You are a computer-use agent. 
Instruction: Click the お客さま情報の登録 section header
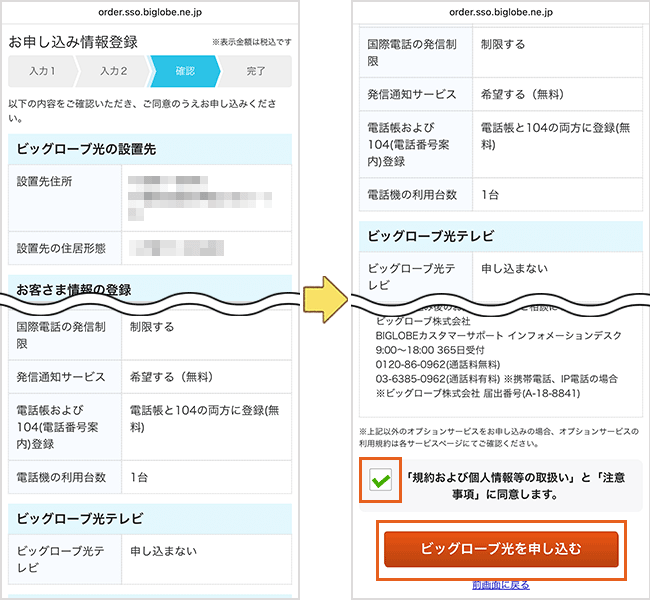(x=150, y=289)
